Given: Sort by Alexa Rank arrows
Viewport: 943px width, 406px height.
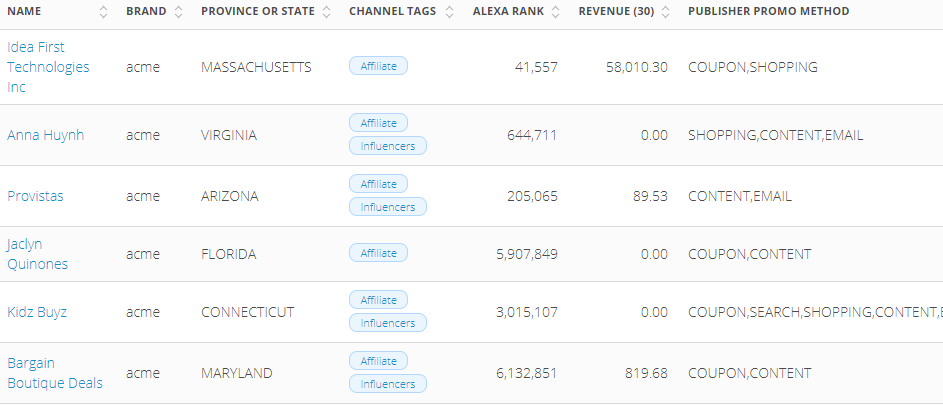Looking at the screenshot, I should [556, 12].
